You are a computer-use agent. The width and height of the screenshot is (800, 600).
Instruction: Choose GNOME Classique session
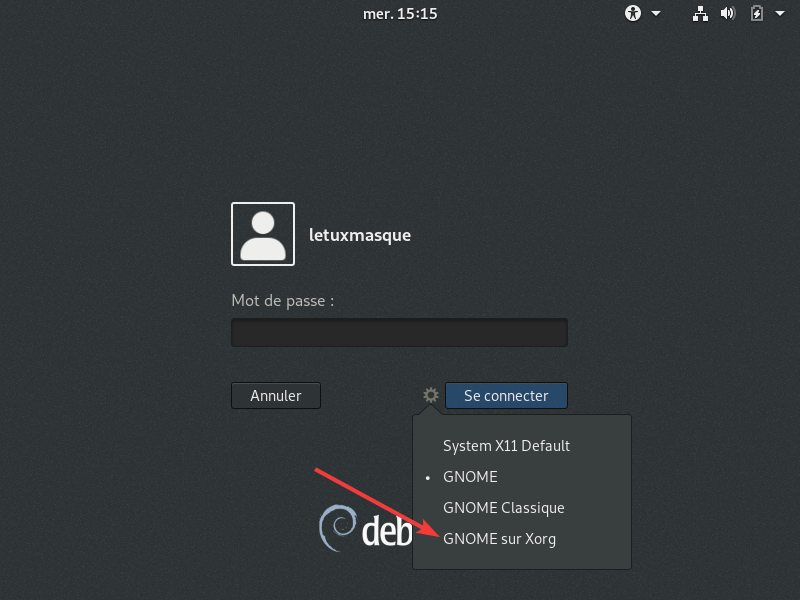pos(522,508)
